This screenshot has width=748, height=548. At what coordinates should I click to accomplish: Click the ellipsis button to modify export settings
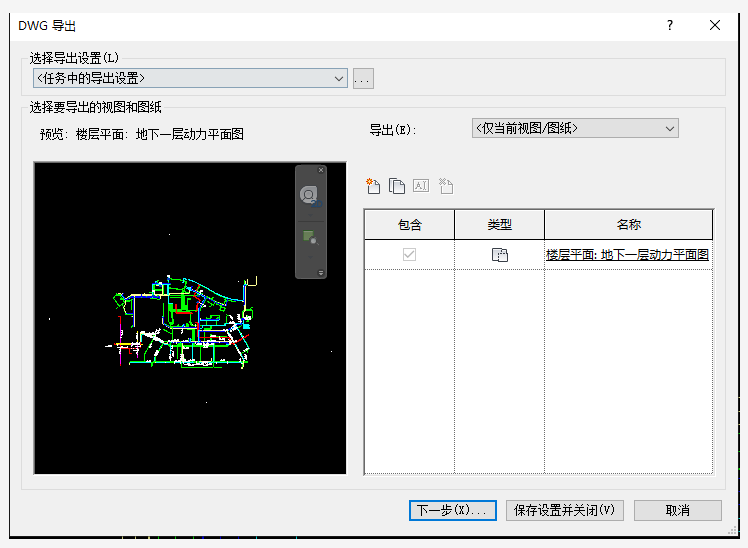pyautogui.click(x=363, y=79)
